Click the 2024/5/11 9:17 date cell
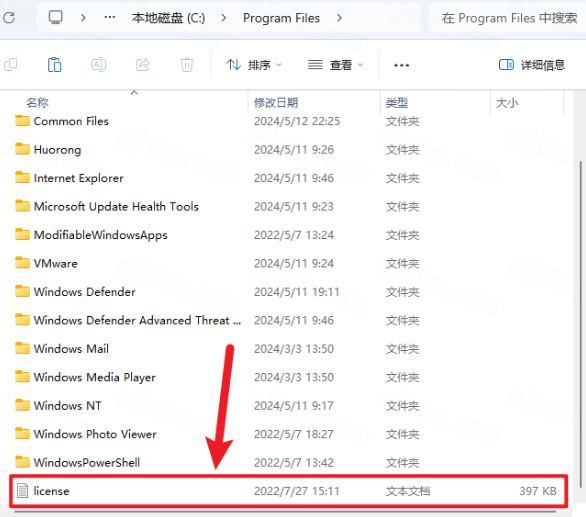 [293, 406]
